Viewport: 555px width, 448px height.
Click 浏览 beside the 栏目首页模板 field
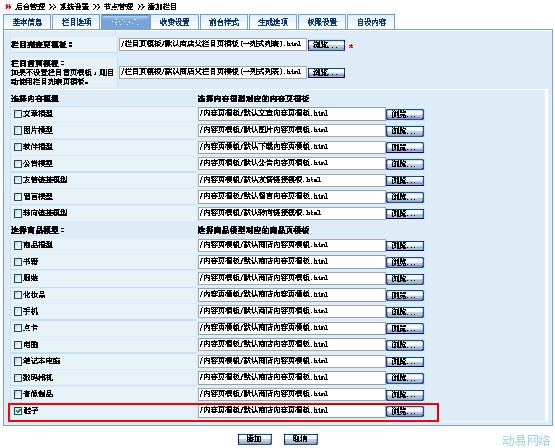(326, 73)
